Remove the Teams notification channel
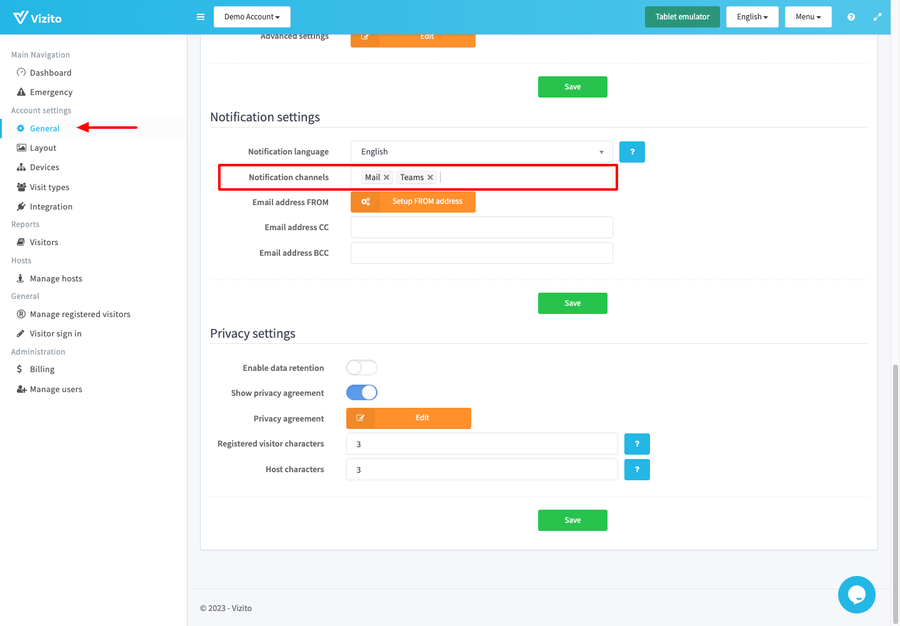Image resolution: width=900 pixels, height=626 pixels. pyautogui.click(x=431, y=176)
